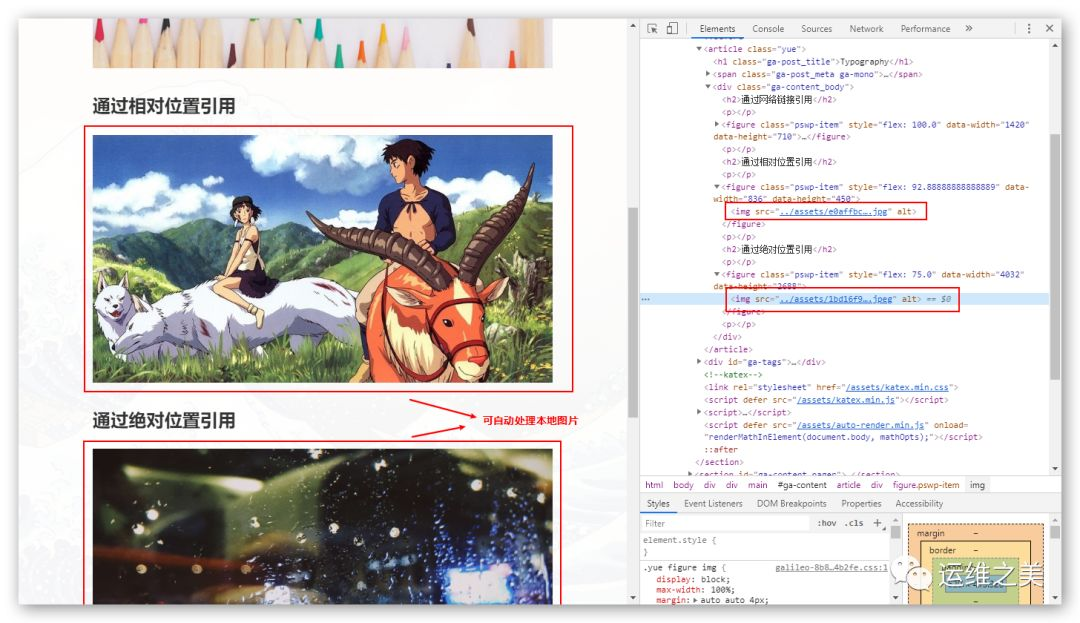Expand the margin shorthand triangle in styles
Image resolution: width=1080 pixels, height=623 pixels.
pos(695,600)
